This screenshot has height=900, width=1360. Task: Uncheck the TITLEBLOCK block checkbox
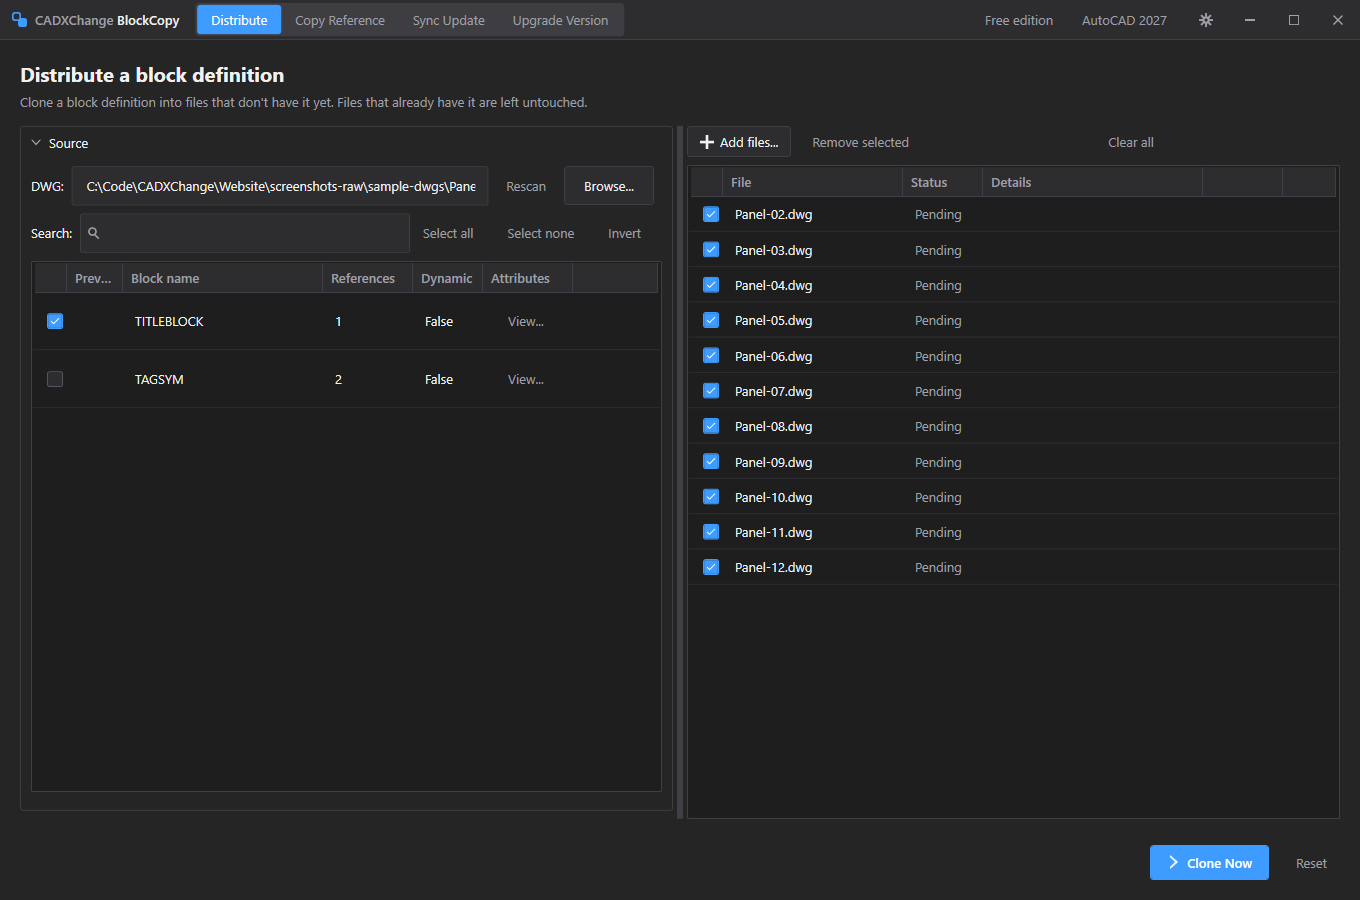pyautogui.click(x=55, y=321)
